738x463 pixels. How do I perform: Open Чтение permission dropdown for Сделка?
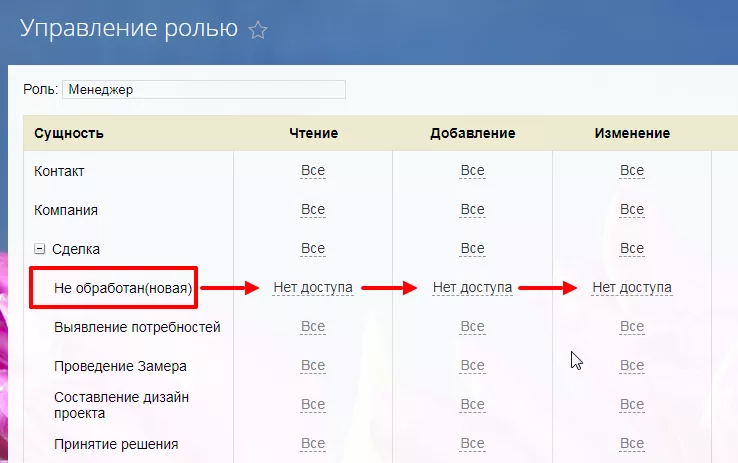pyautogui.click(x=313, y=248)
